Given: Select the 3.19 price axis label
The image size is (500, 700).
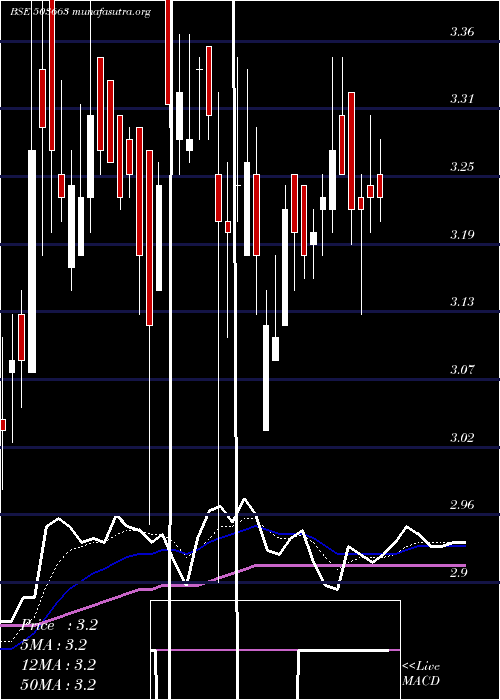Looking at the screenshot, I should [462, 235].
